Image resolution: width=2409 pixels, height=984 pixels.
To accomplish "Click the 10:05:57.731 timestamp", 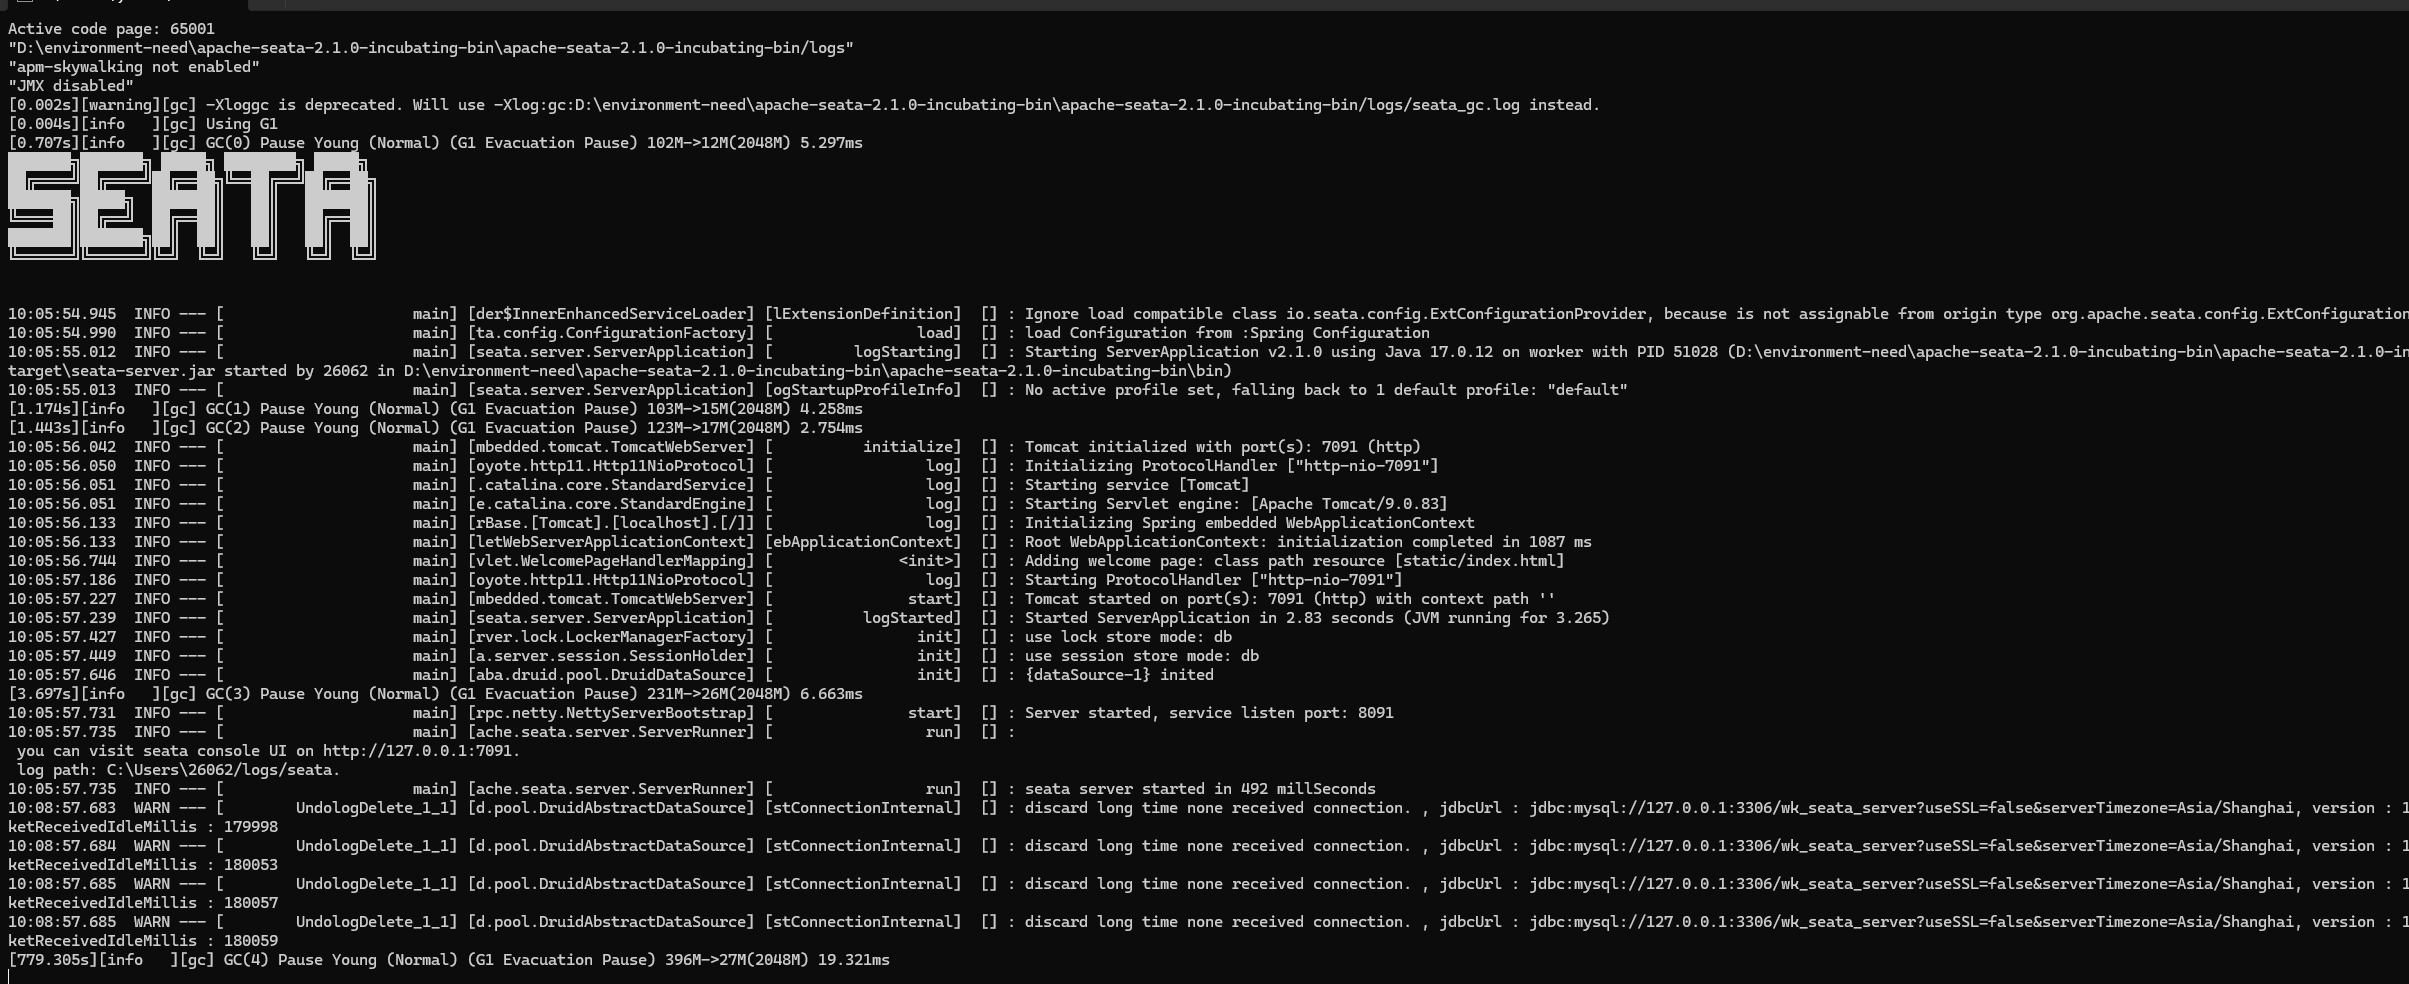I will tap(62, 713).
